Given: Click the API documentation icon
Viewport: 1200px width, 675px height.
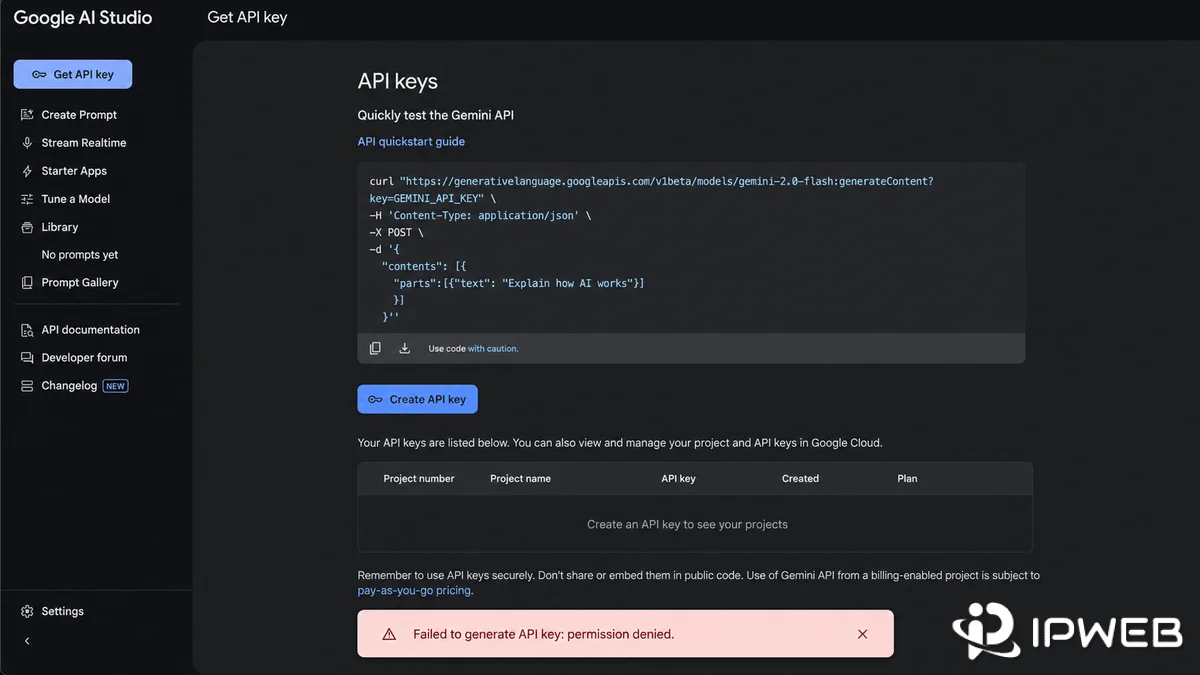Looking at the screenshot, I should pos(27,330).
